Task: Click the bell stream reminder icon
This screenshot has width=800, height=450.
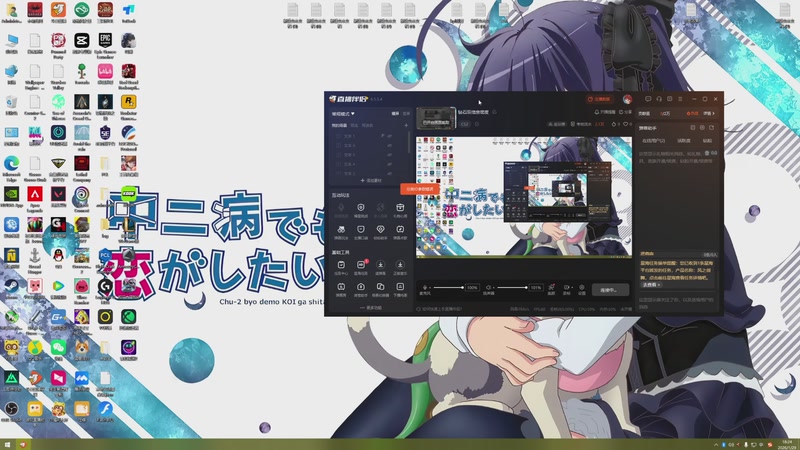Action: [x=596, y=112]
